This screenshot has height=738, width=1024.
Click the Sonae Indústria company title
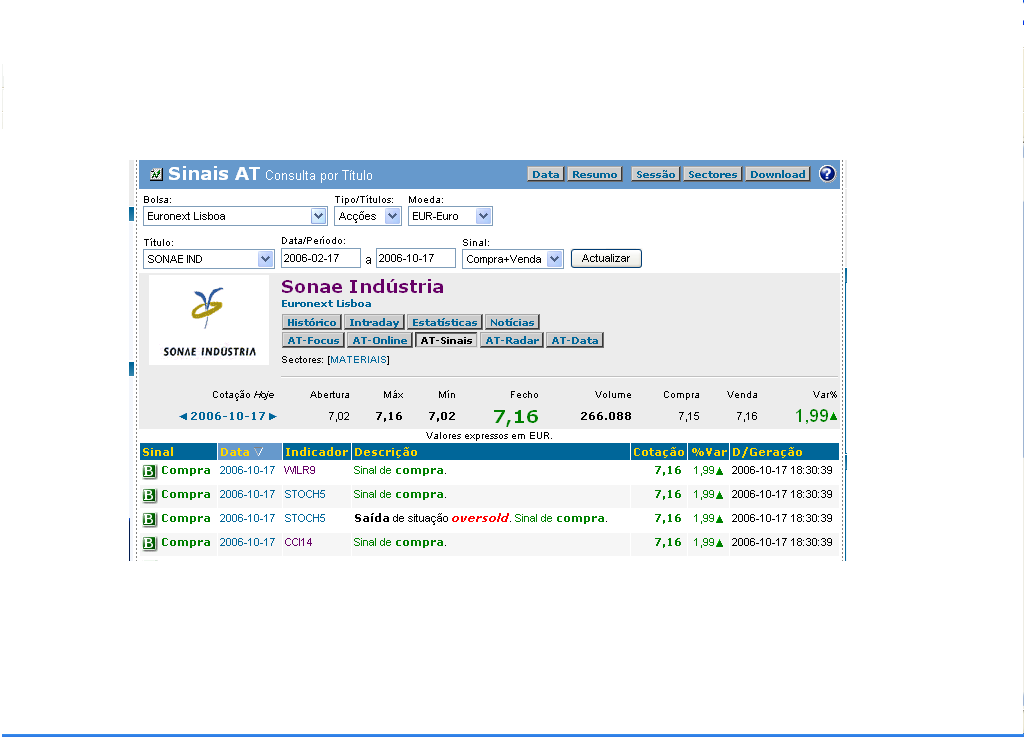pos(362,286)
